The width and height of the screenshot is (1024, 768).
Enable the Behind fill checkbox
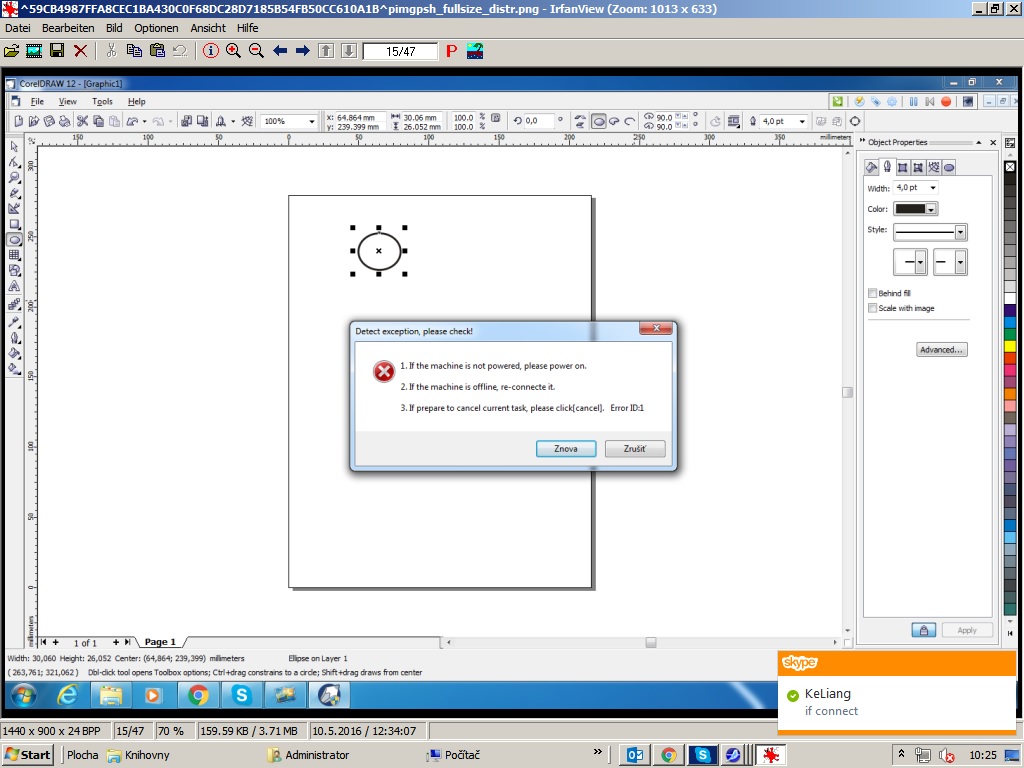pos(873,293)
